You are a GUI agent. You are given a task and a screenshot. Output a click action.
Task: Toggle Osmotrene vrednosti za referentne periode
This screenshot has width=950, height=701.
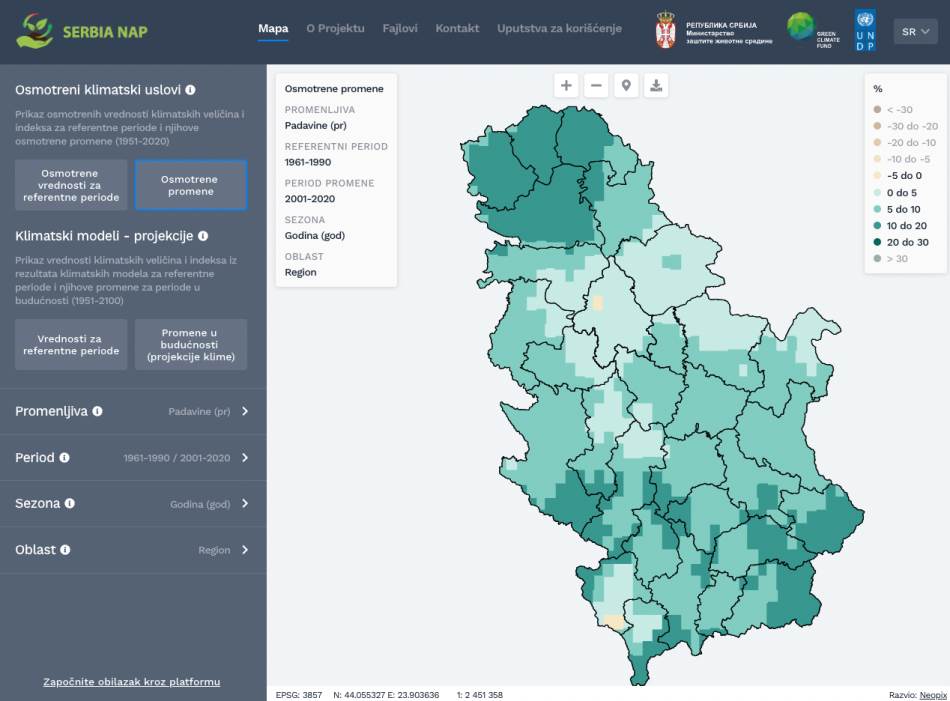(71, 185)
